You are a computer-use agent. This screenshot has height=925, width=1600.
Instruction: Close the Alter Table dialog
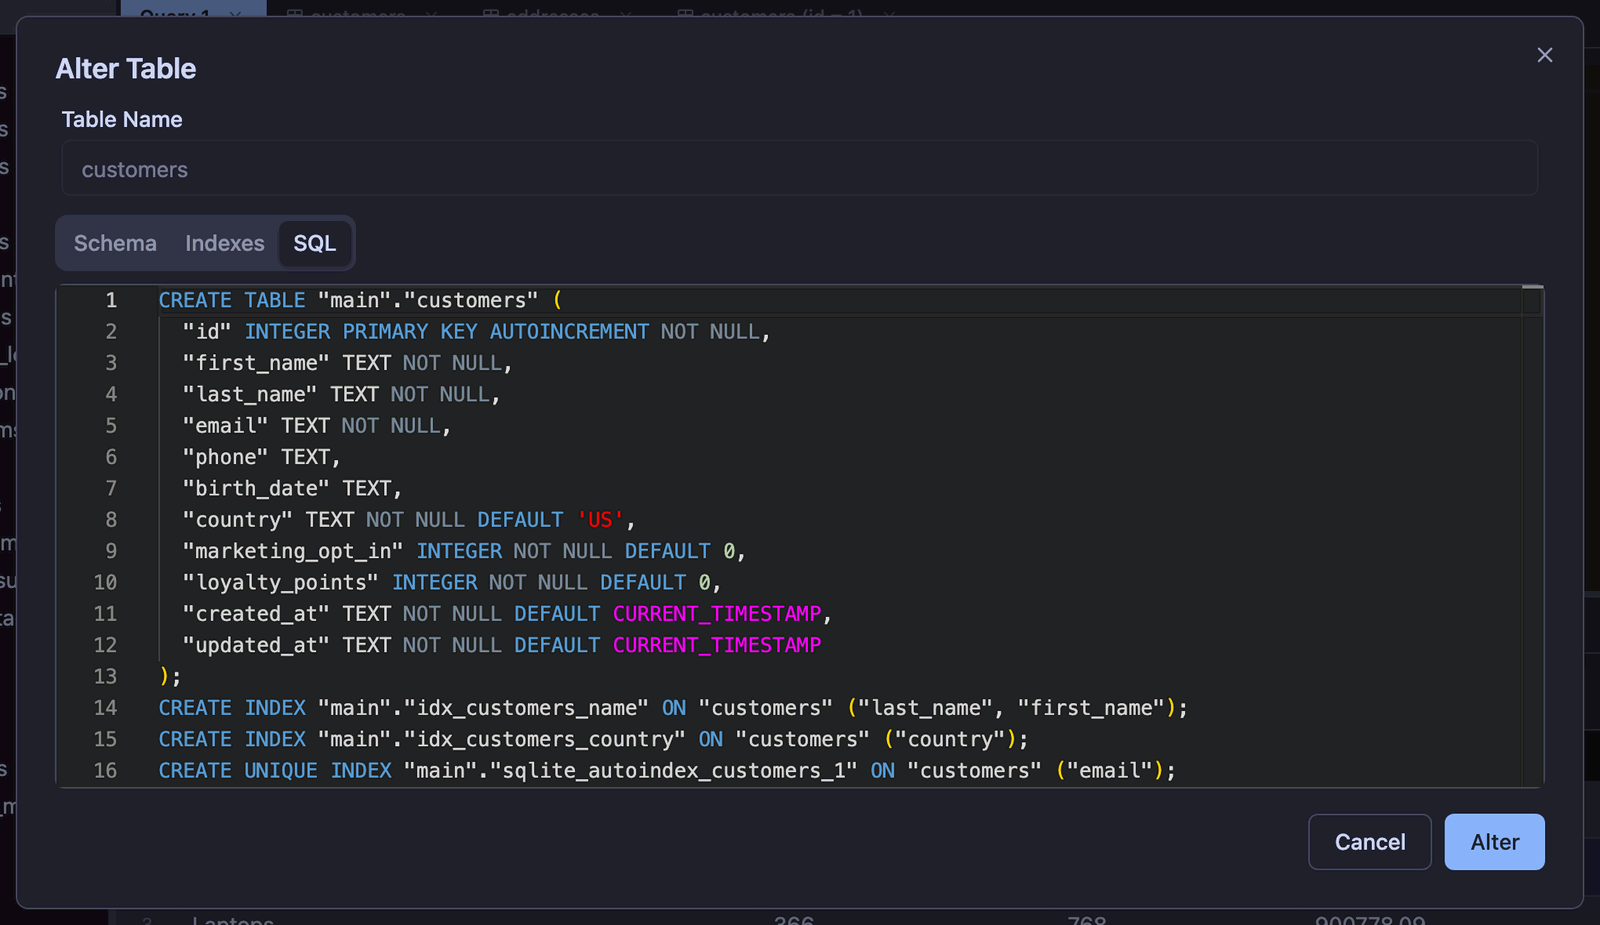tap(1544, 55)
